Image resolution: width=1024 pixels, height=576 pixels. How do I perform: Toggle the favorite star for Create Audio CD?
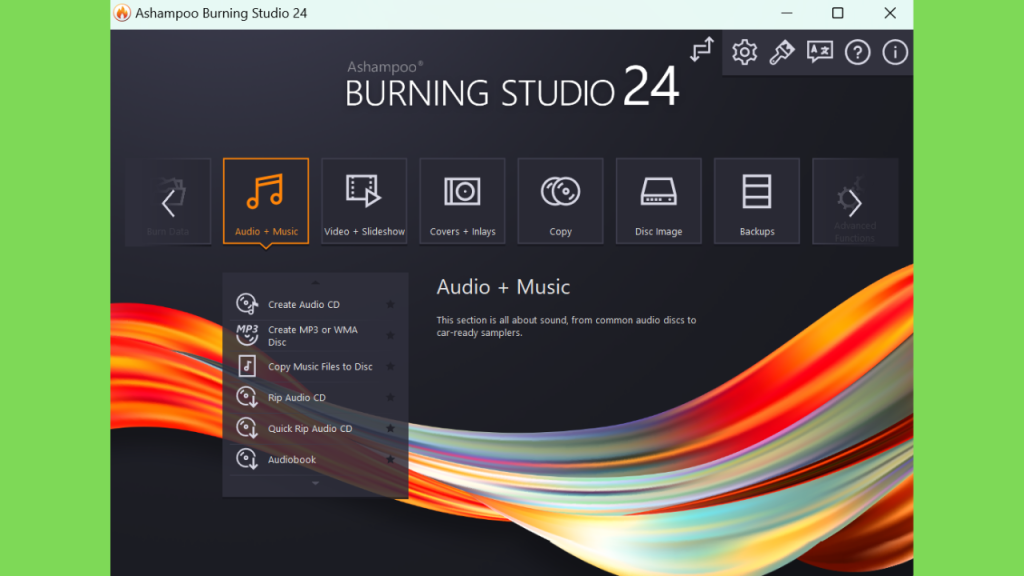(x=391, y=304)
